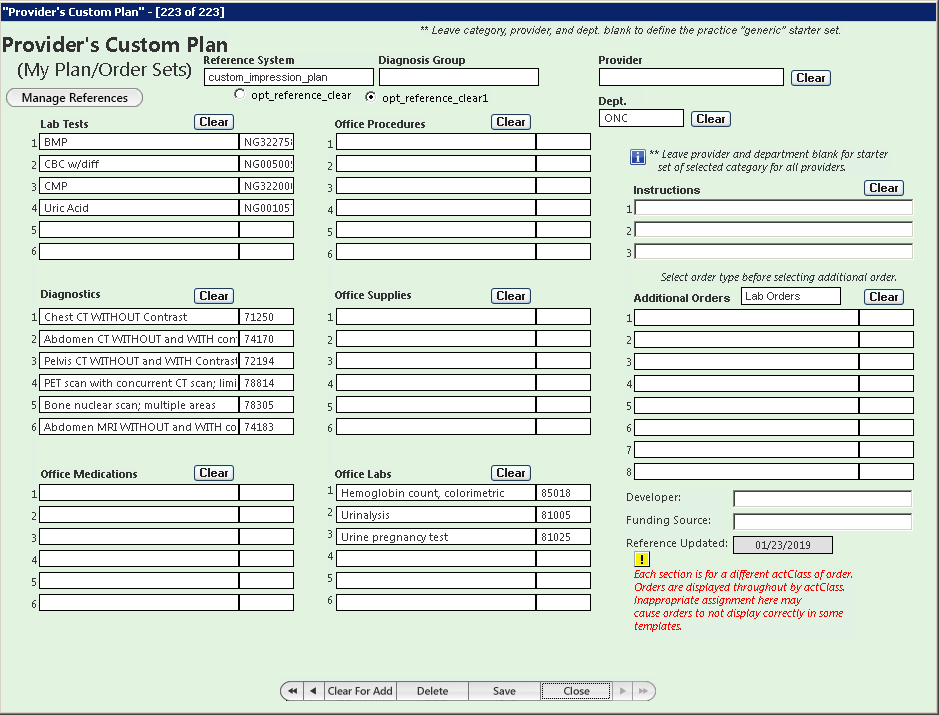Select the opt_reference_clear1 radio button
This screenshot has height=715, width=939.
[371, 96]
